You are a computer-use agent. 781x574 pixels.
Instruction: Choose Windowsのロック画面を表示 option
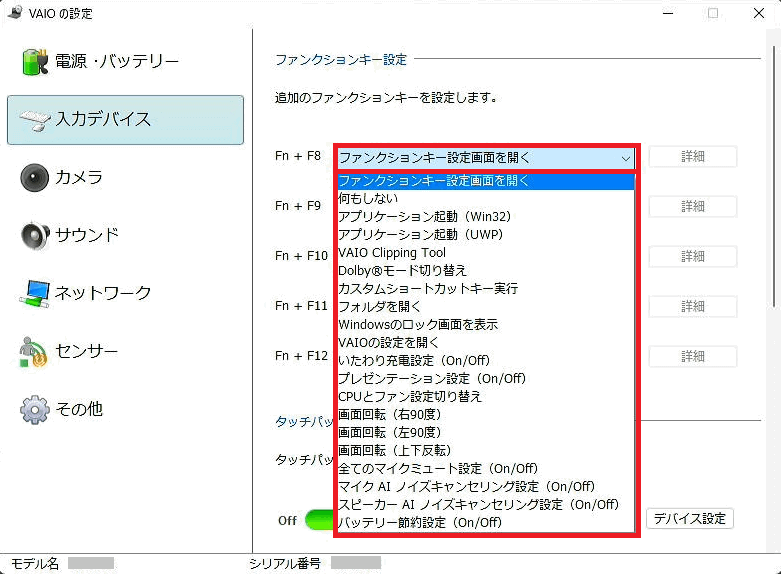(x=486, y=324)
